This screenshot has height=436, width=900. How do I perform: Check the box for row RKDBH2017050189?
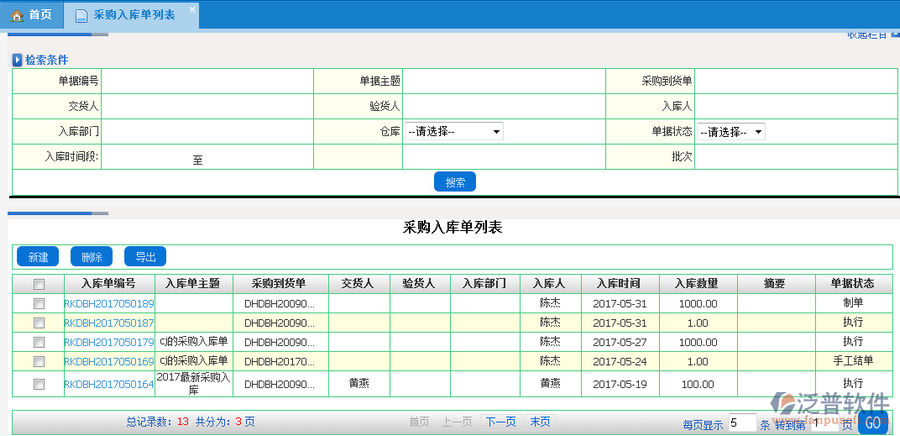tap(38, 303)
